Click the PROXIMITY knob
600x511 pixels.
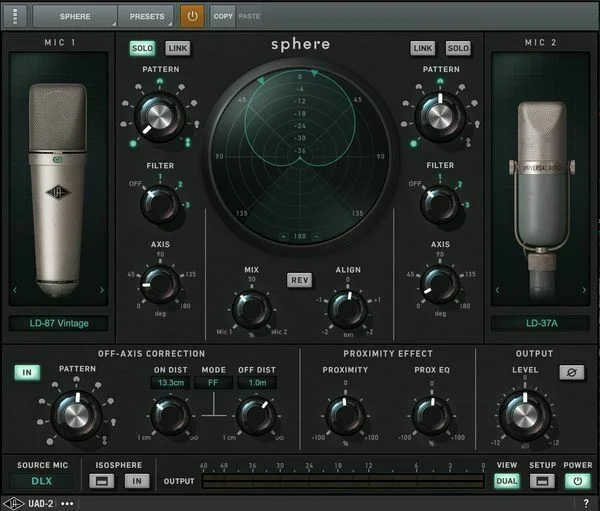[345, 415]
